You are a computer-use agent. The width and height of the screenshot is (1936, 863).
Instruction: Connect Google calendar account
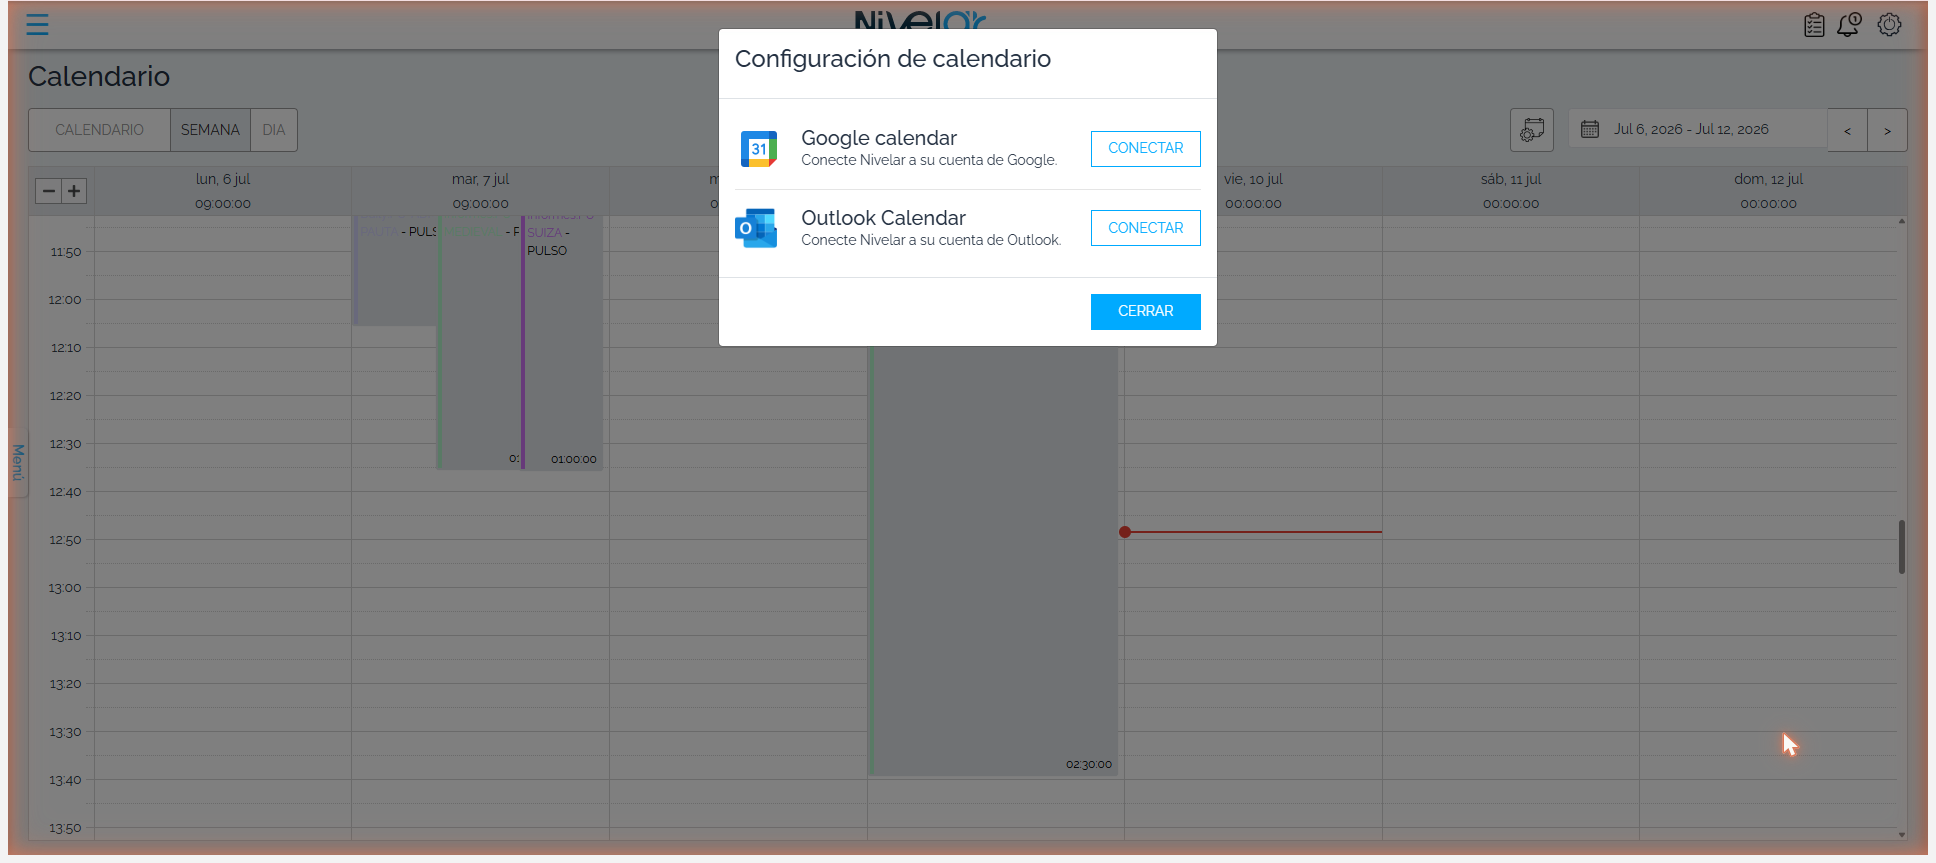[1146, 148]
